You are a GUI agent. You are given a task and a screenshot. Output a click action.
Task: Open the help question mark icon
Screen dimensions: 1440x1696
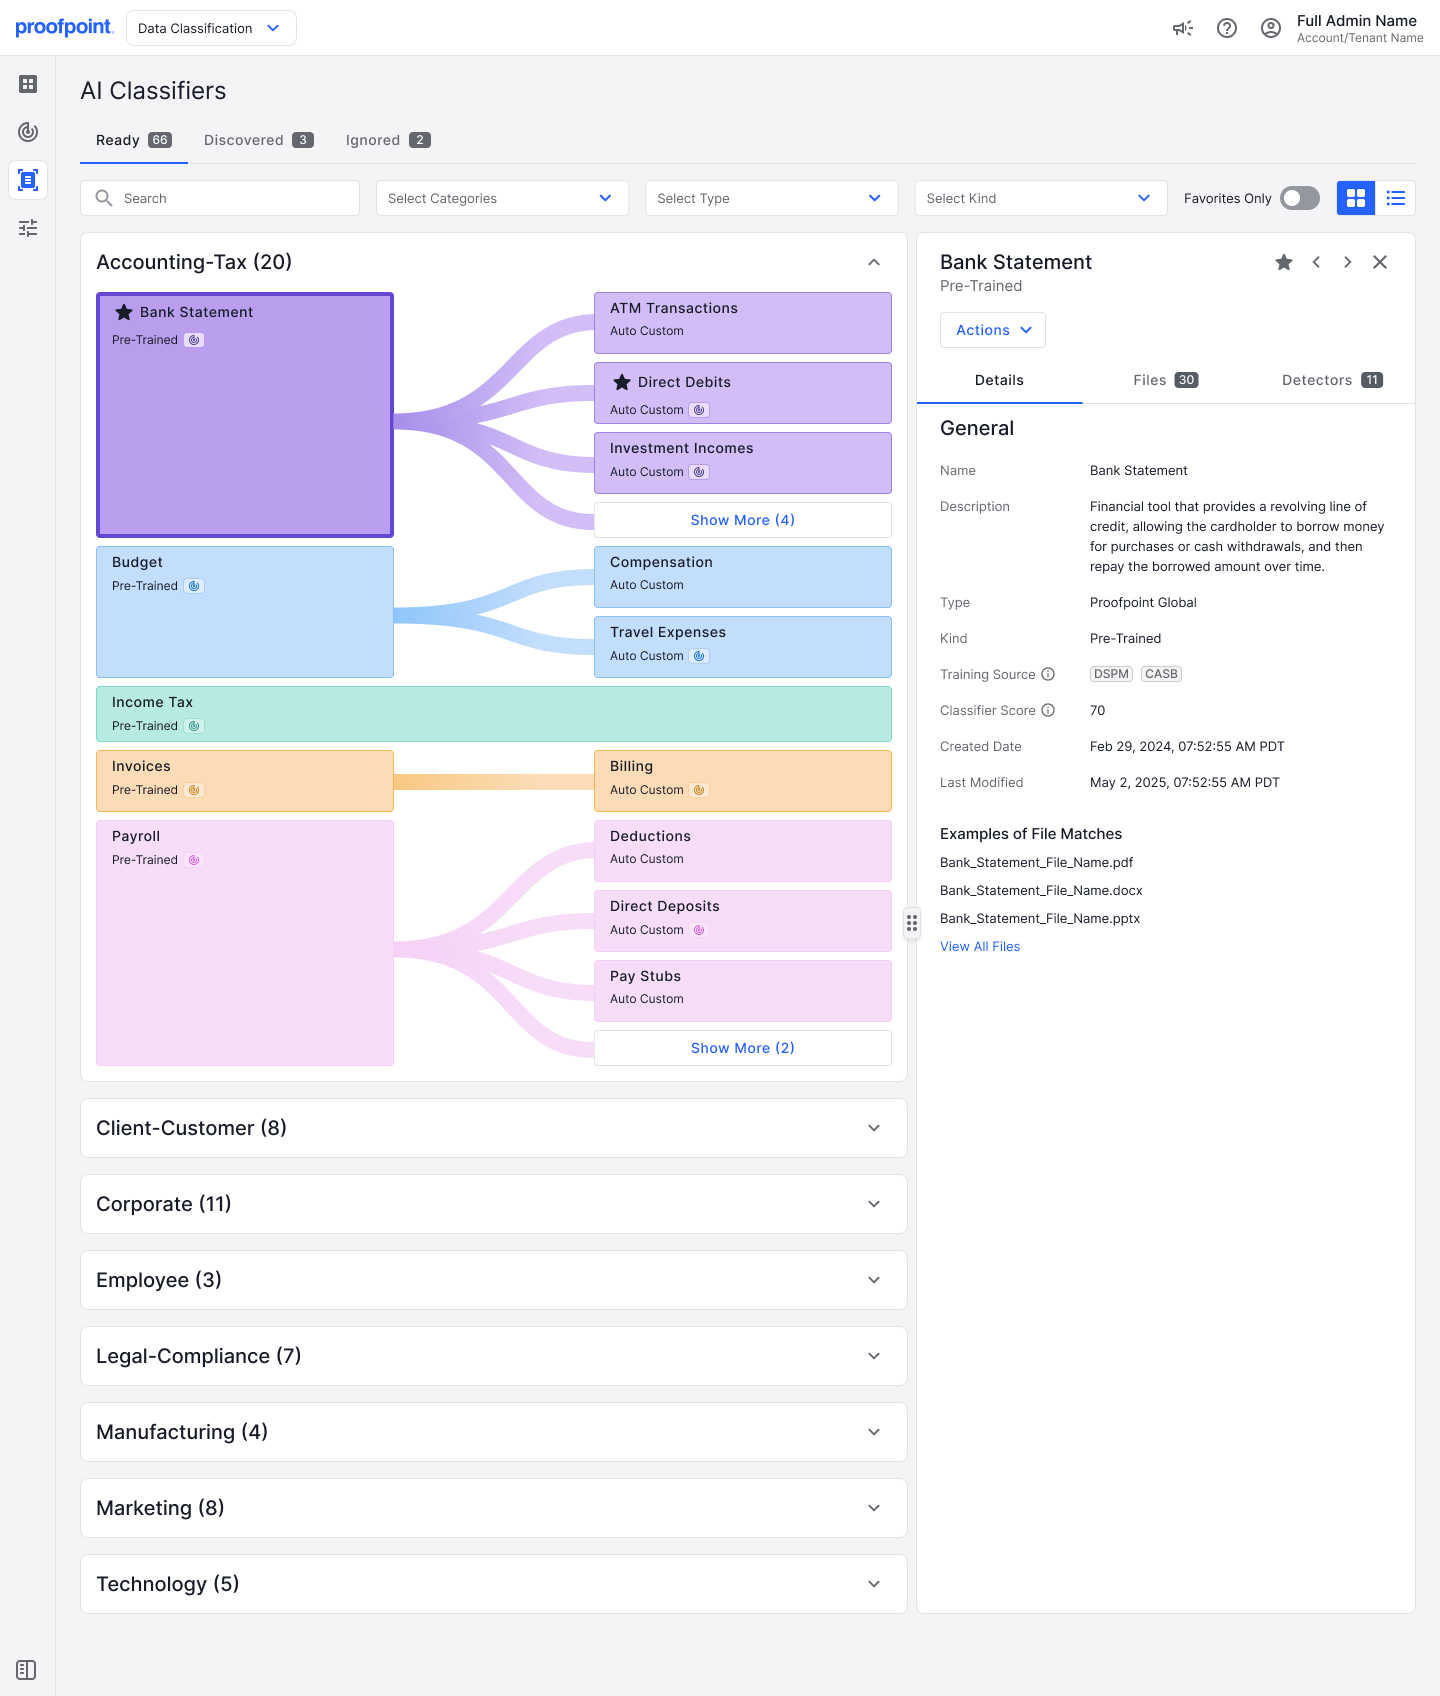click(x=1227, y=28)
